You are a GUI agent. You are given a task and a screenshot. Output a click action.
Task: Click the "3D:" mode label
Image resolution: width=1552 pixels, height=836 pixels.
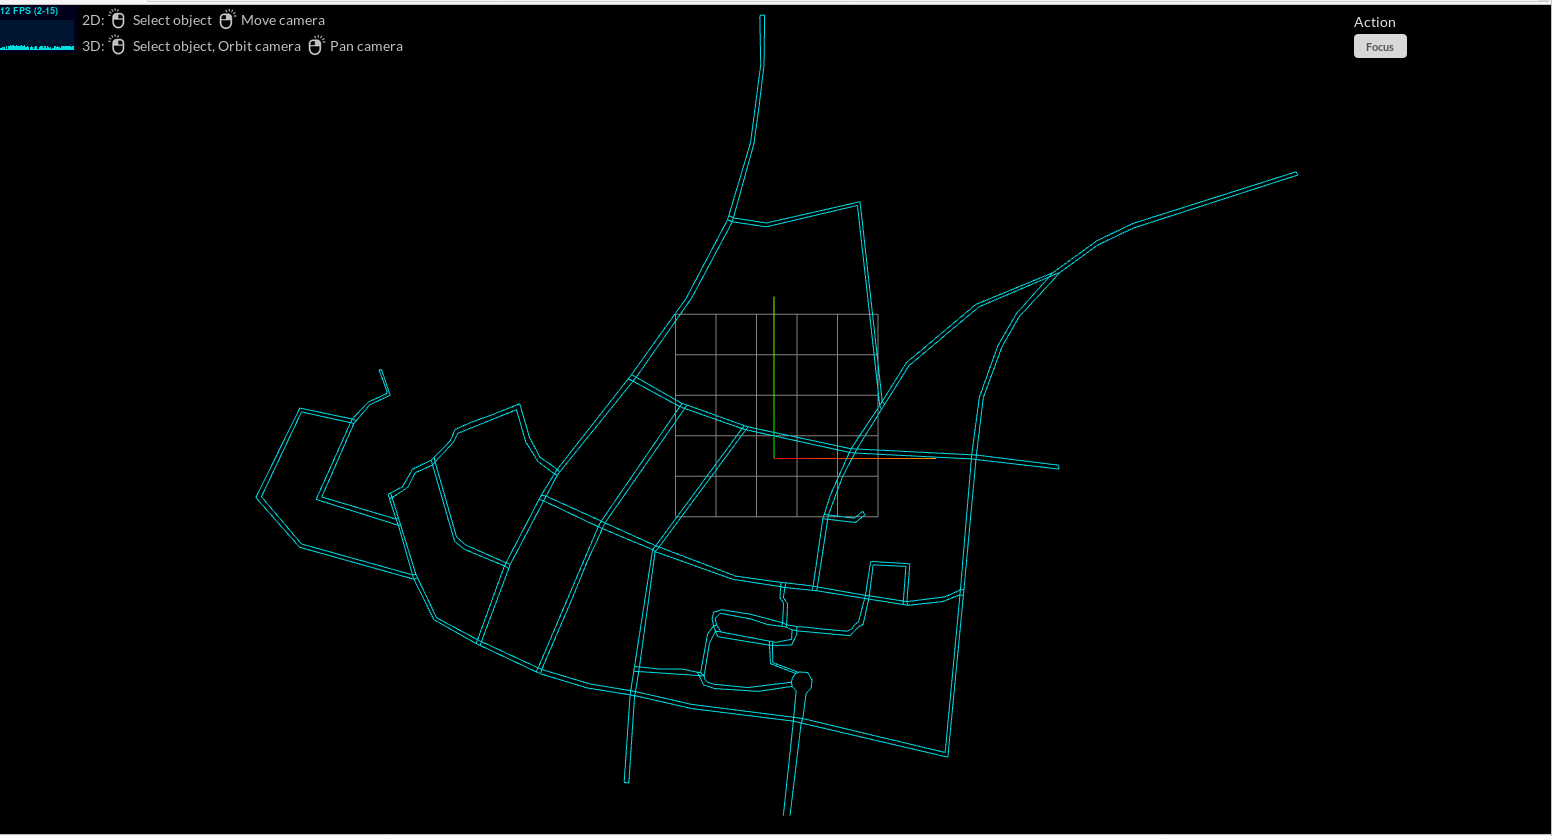tap(93, 46)
